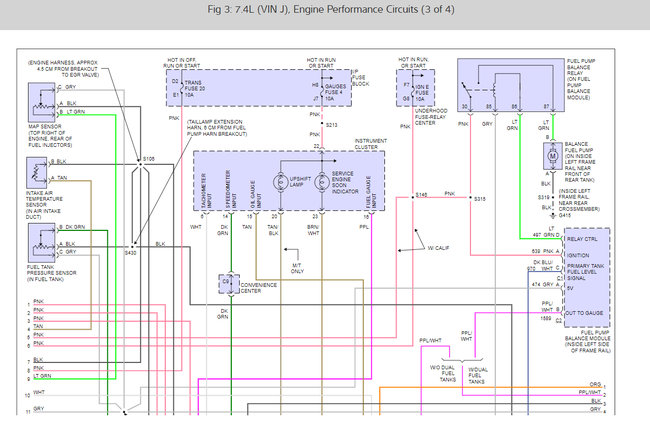Screen dimensions: 650x429
Task: Select the GAUGES Fuse 4 fuse symbol
Action: coord(322,92)
